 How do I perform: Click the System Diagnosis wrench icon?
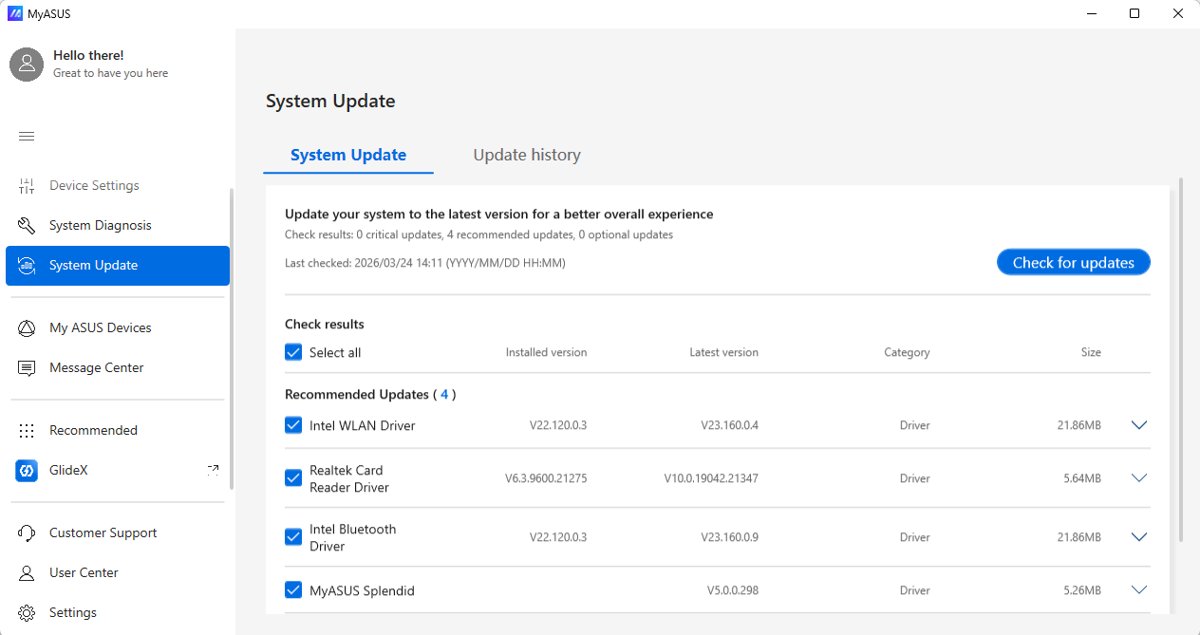pos(27,226)
